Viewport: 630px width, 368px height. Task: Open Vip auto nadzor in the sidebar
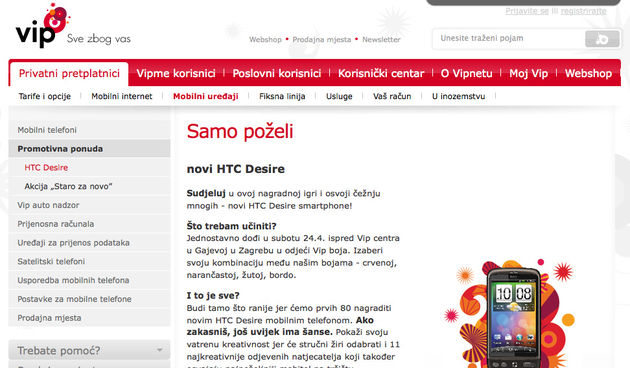pyautogui.click(x=89, y=205)
